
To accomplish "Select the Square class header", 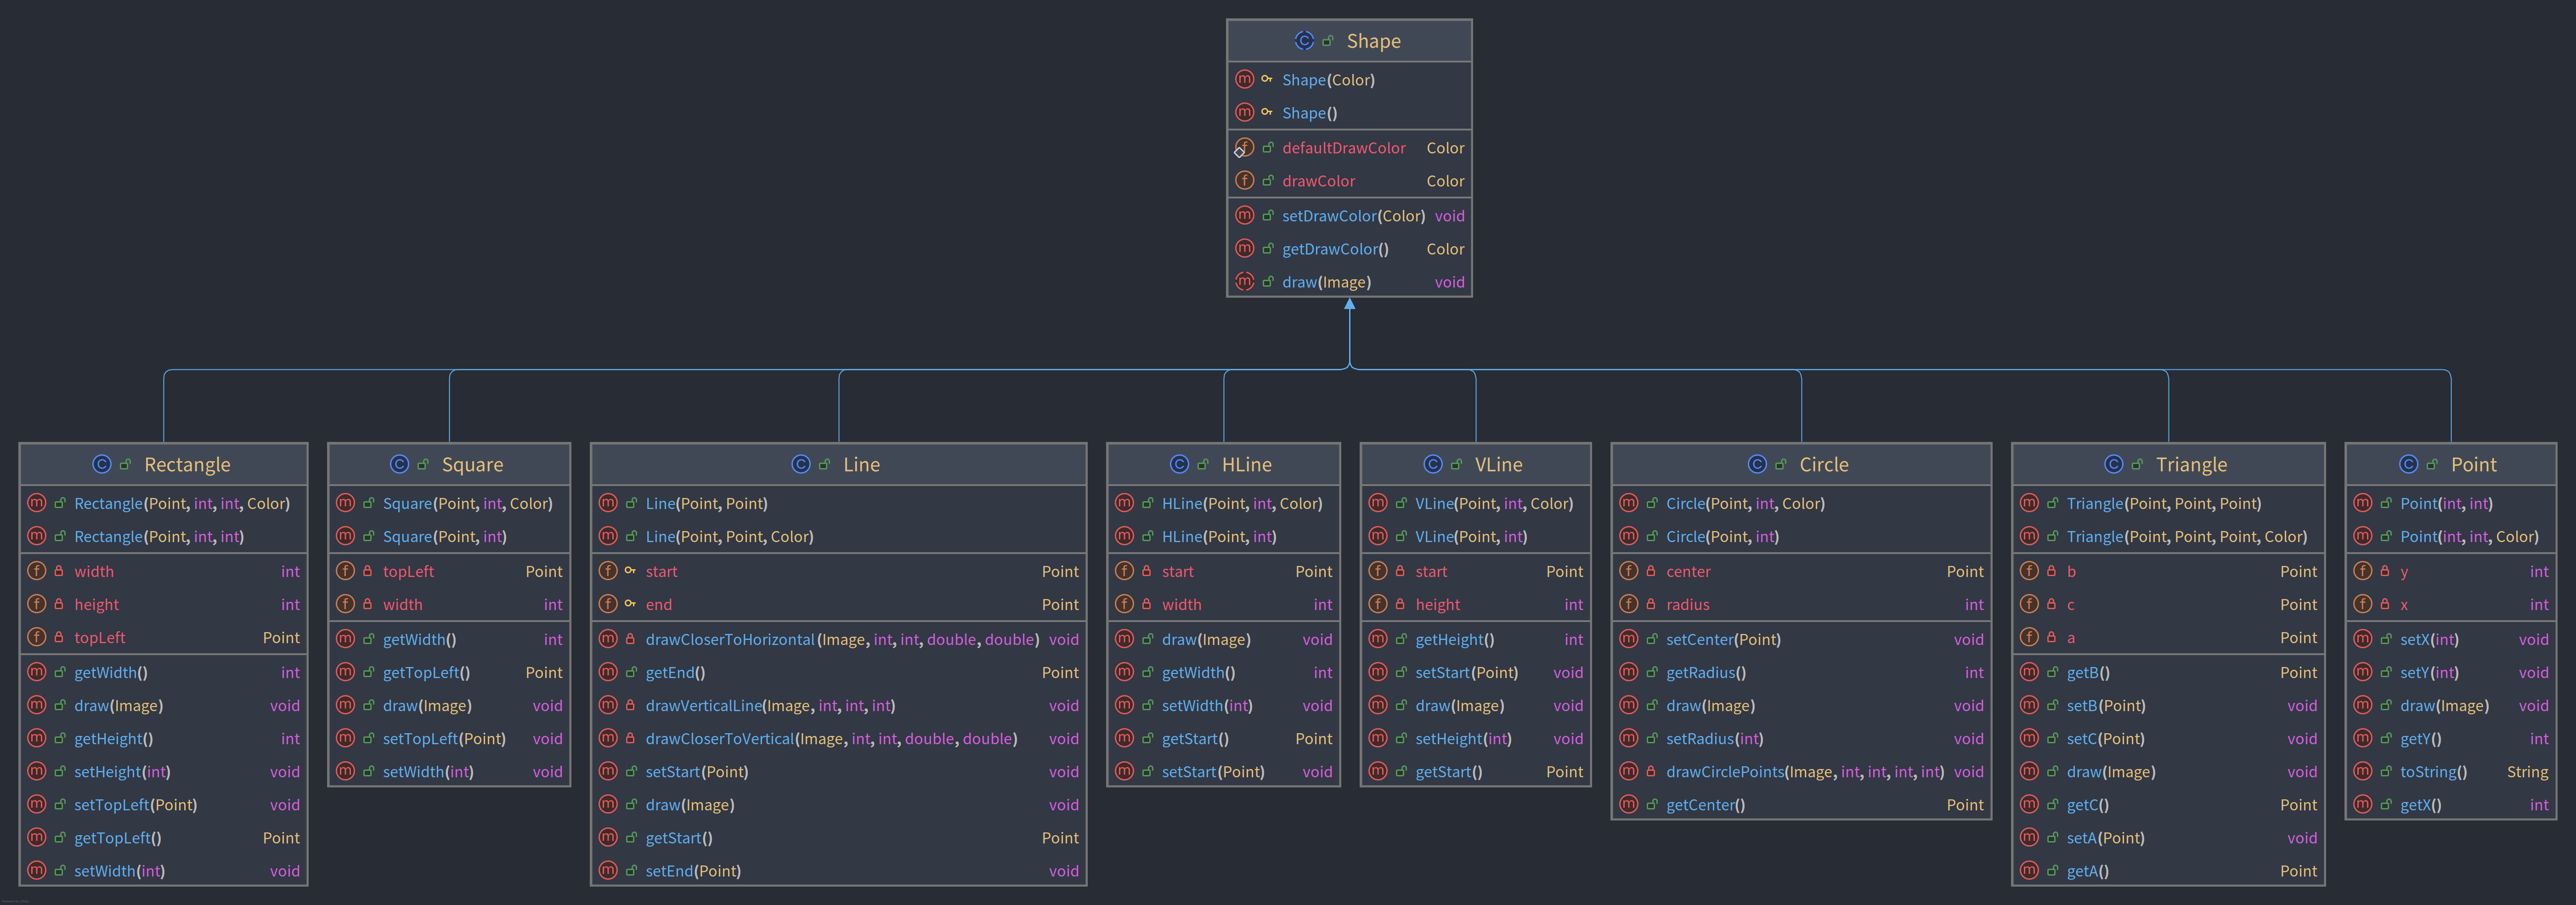I will click(x=472, y=465).
